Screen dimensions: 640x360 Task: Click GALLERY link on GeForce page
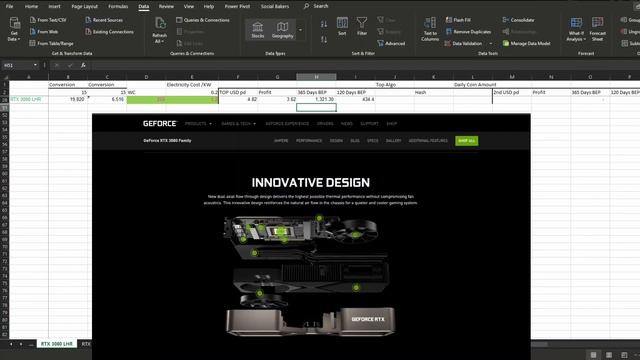(x=393, y=141)
